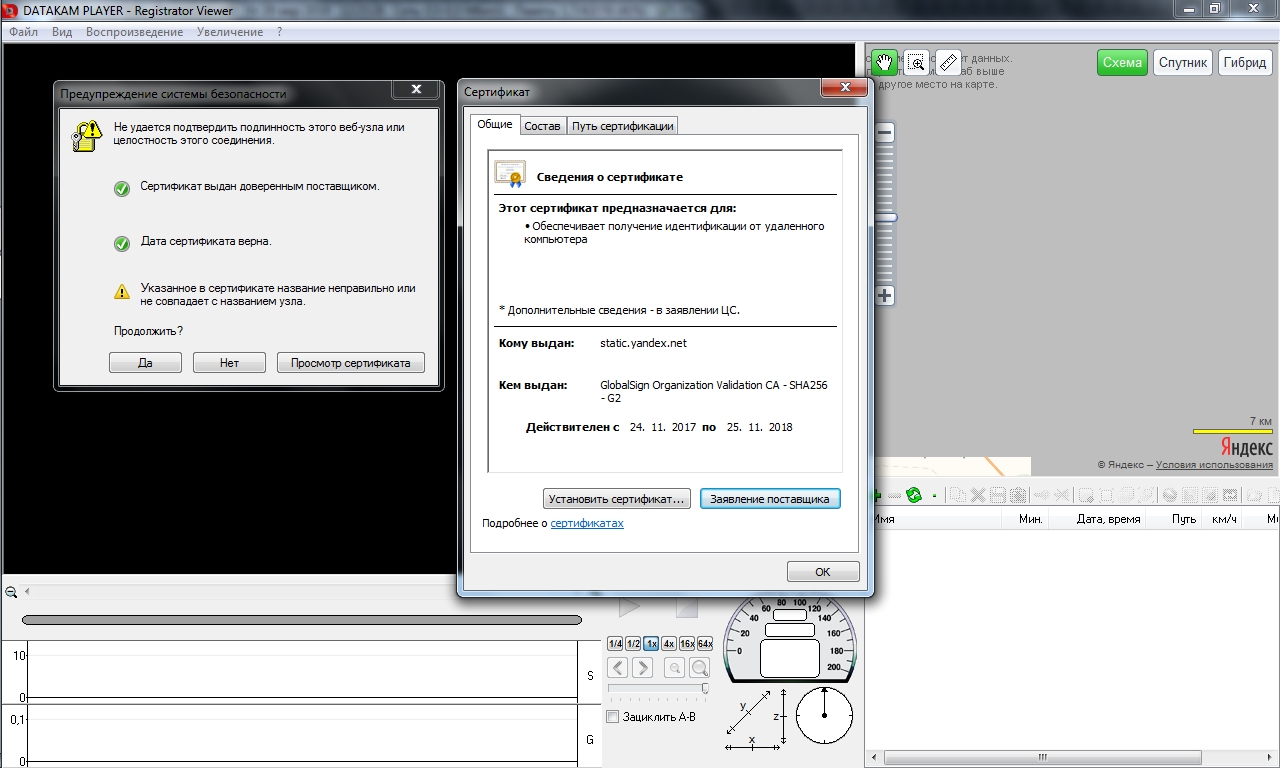Step back with the left arrow button

[619, 668]
